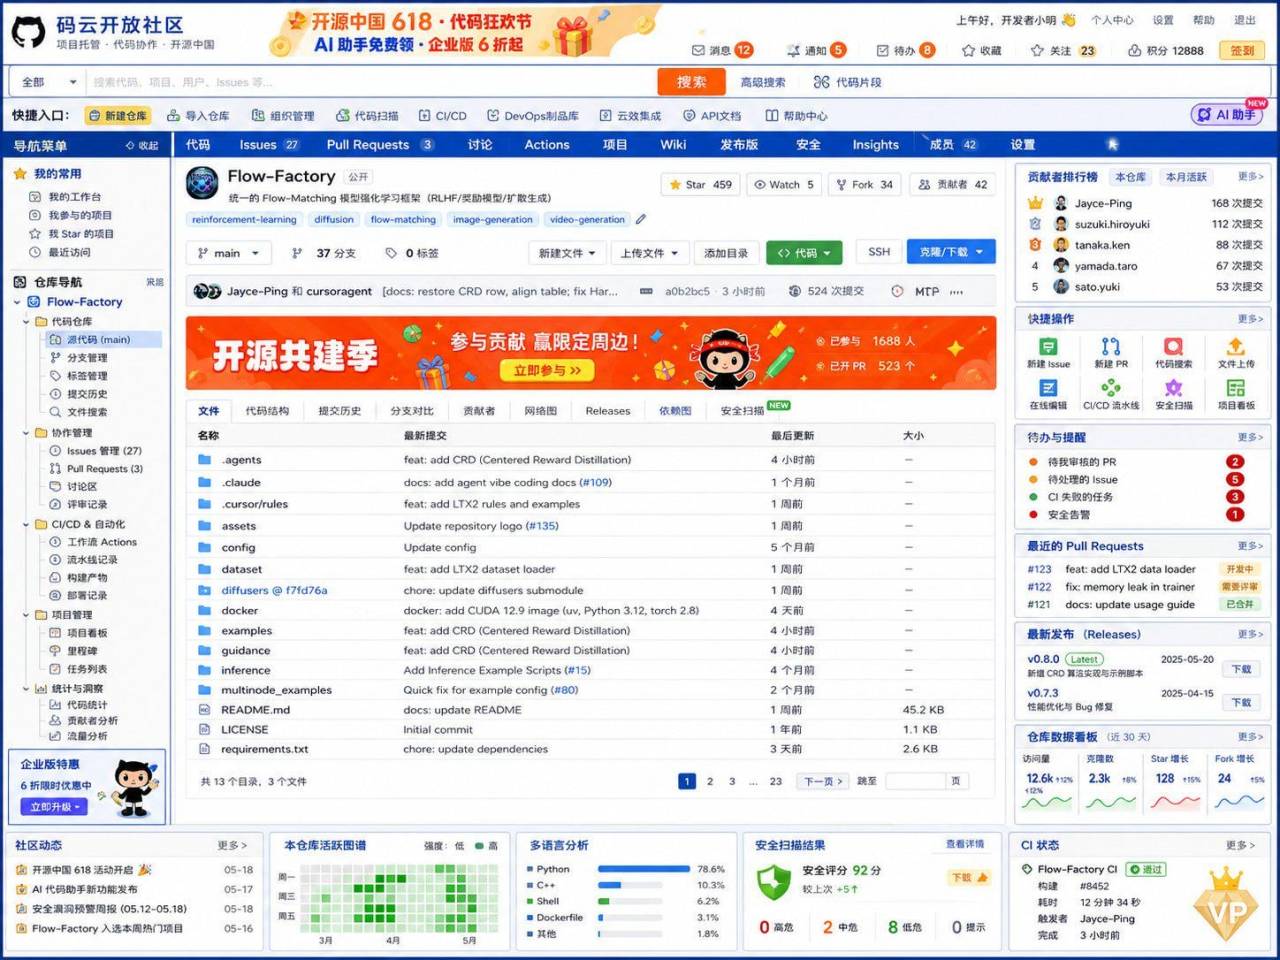
Task: Click the search input field
Action: [370, 82]
